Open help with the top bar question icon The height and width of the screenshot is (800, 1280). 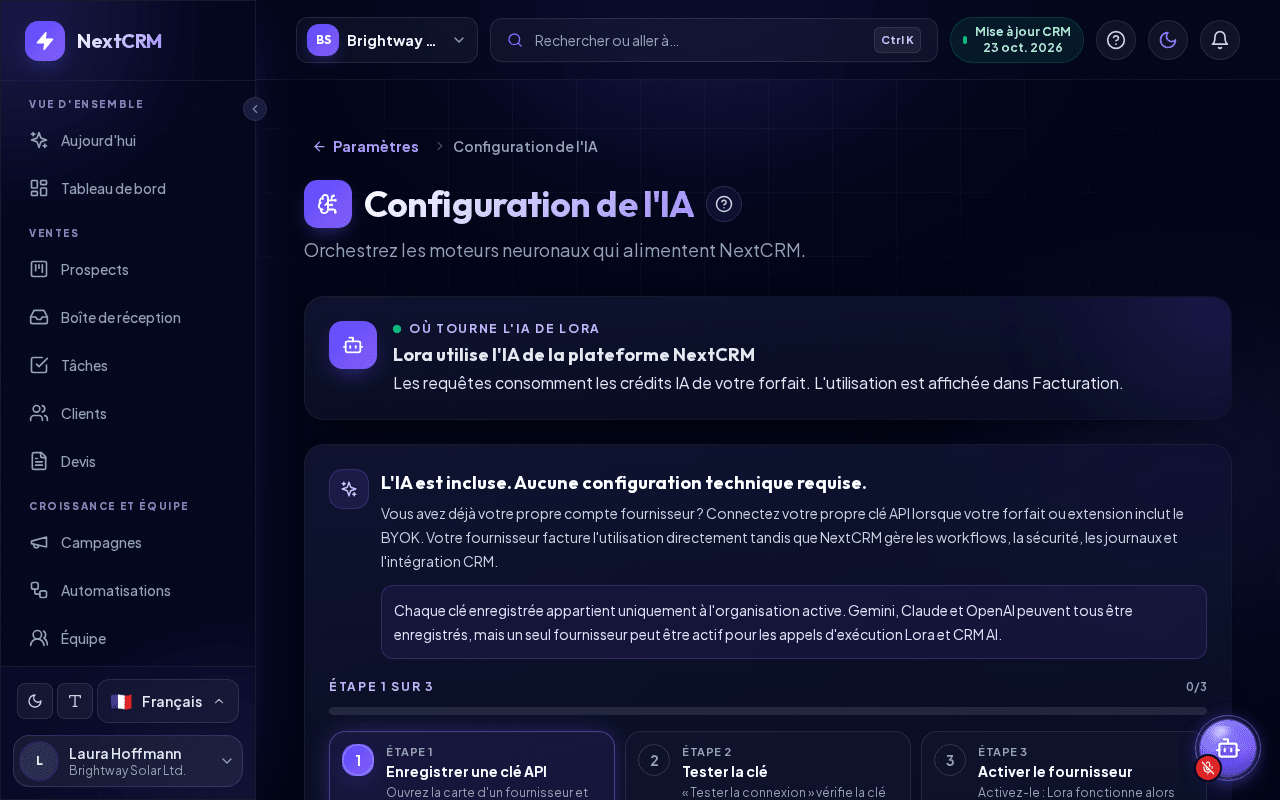pos(1116,40)
